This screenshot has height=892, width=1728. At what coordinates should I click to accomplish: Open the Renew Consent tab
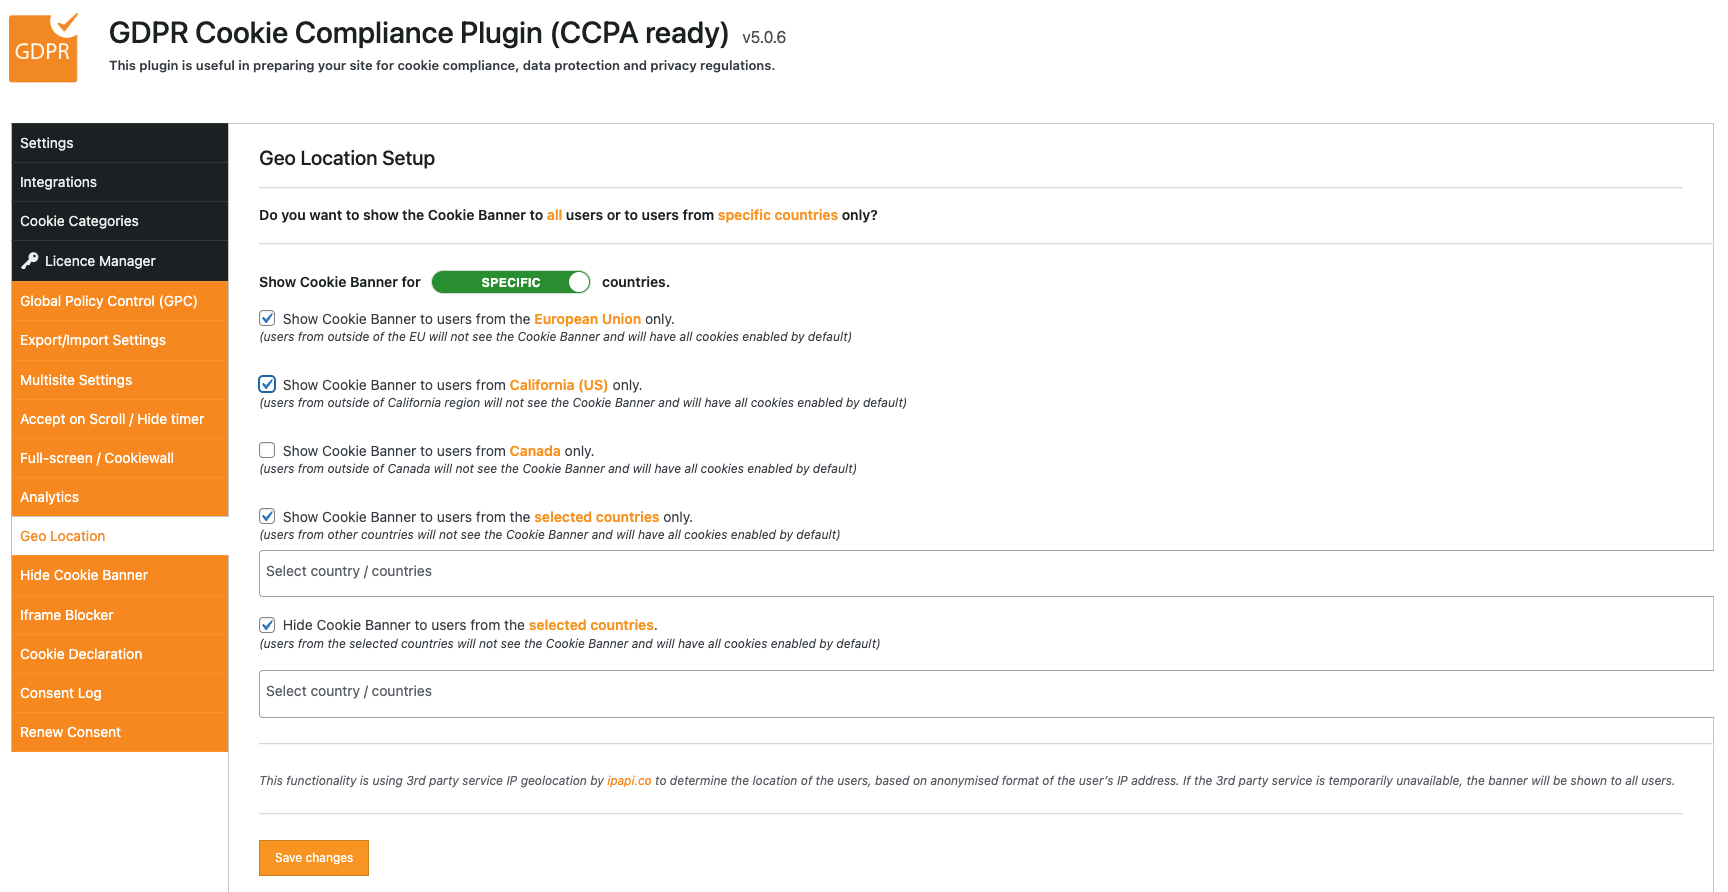[71, 732]
